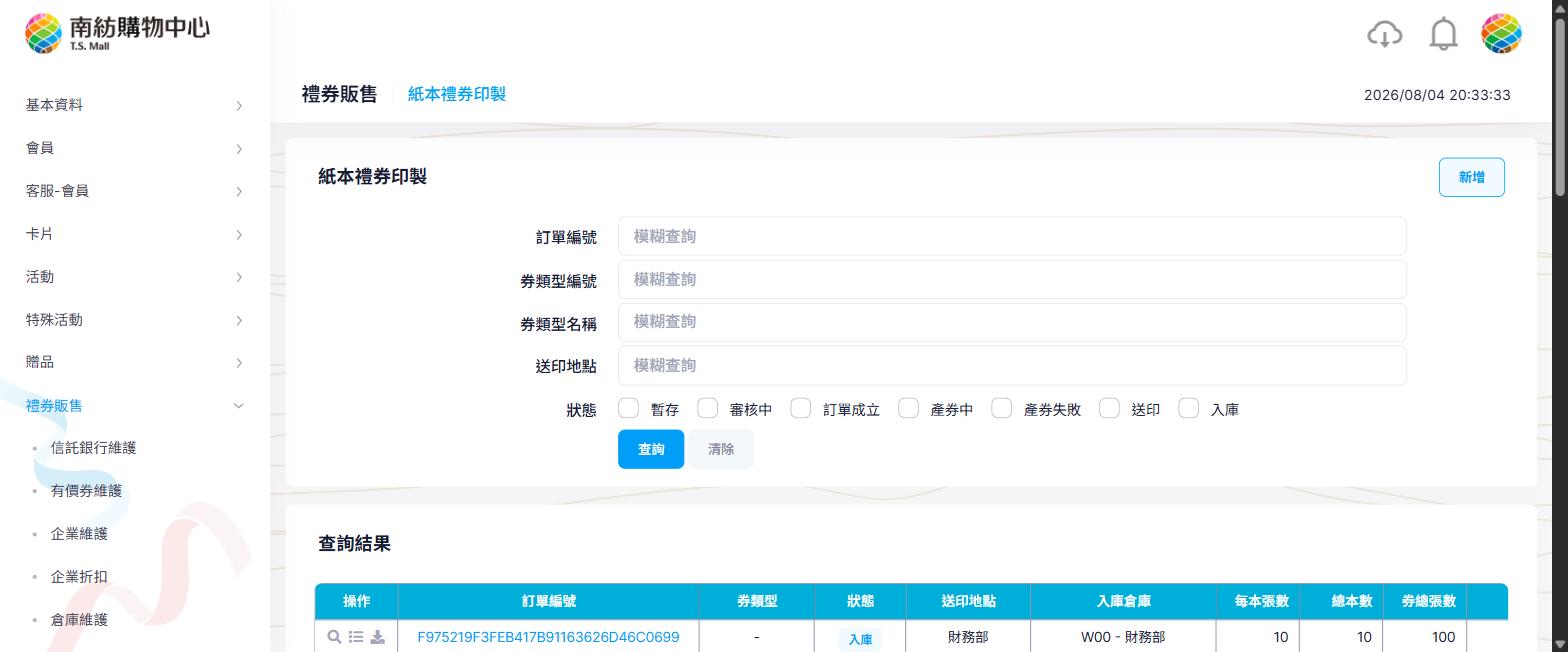
Task: Expand the 卡片 menu
Action: [x=135, y=234]
